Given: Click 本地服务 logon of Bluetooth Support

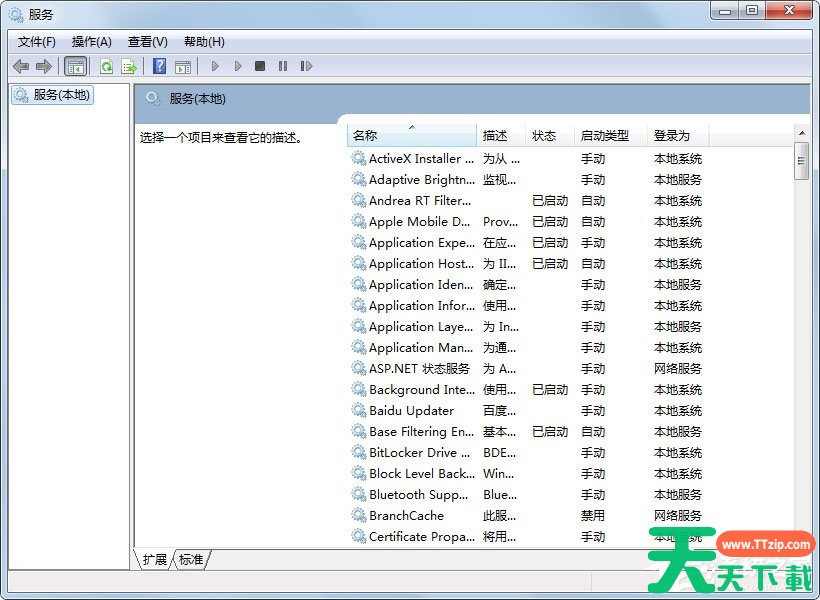Looking at the screenshot, I should [x=678, y=494].
